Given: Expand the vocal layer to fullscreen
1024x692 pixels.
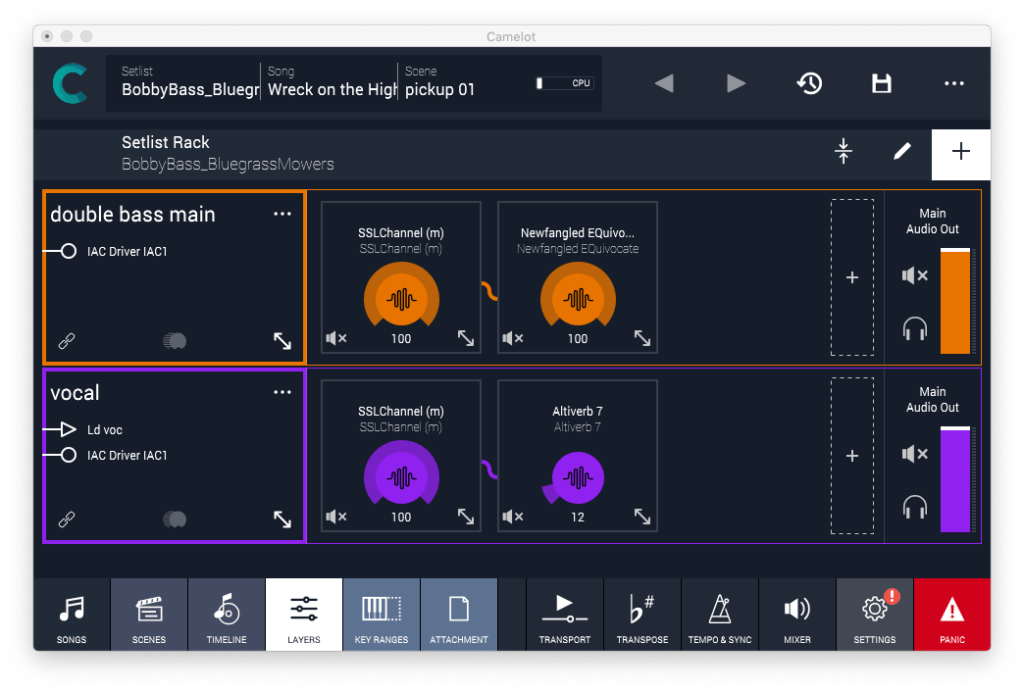Looking at the screenshot, I should pyautogui.click(x=282, y=519).
